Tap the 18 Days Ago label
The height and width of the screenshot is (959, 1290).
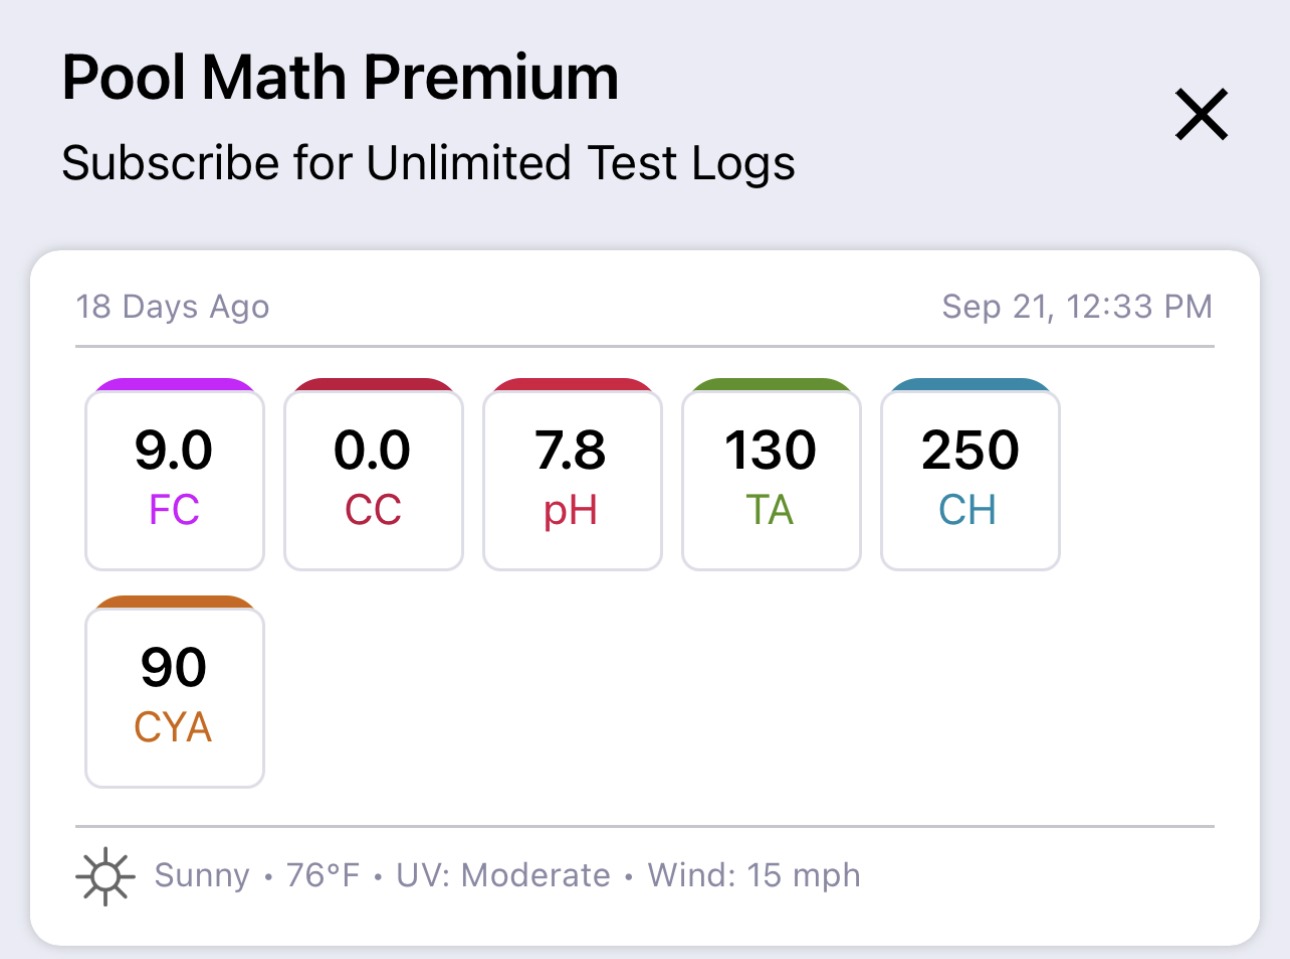[173, 306]
